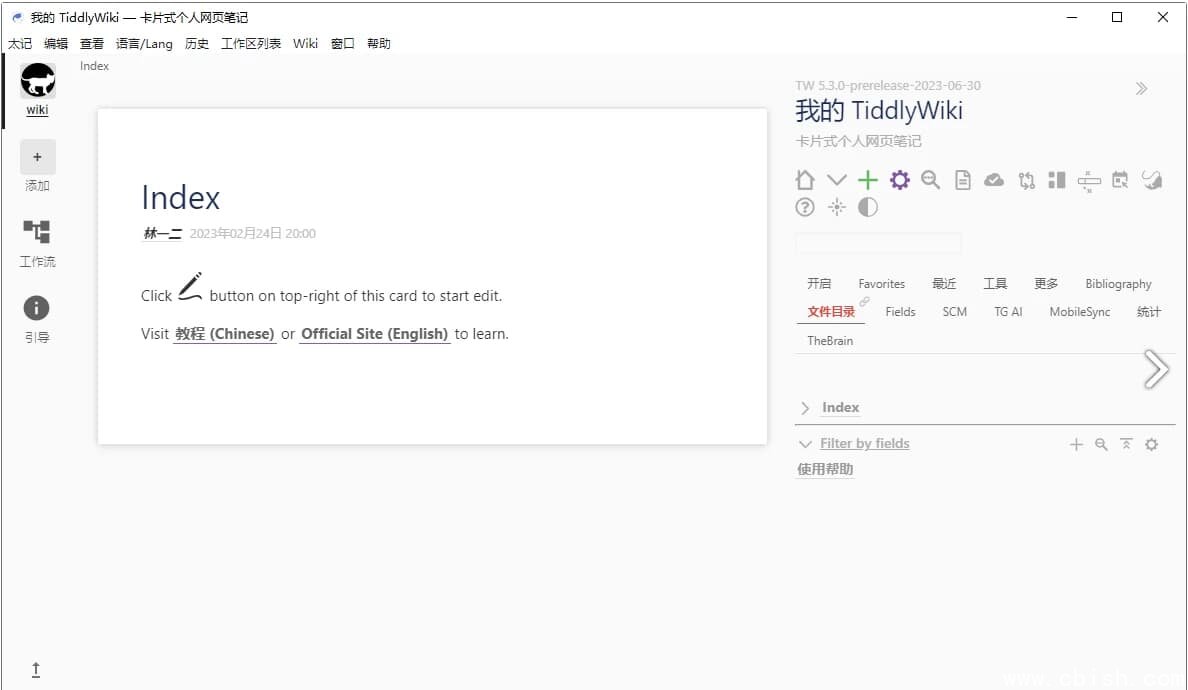
Task: Open the sync/refresh icon in sidebar
Action: pyautogui.click(x=1026, y=180)
